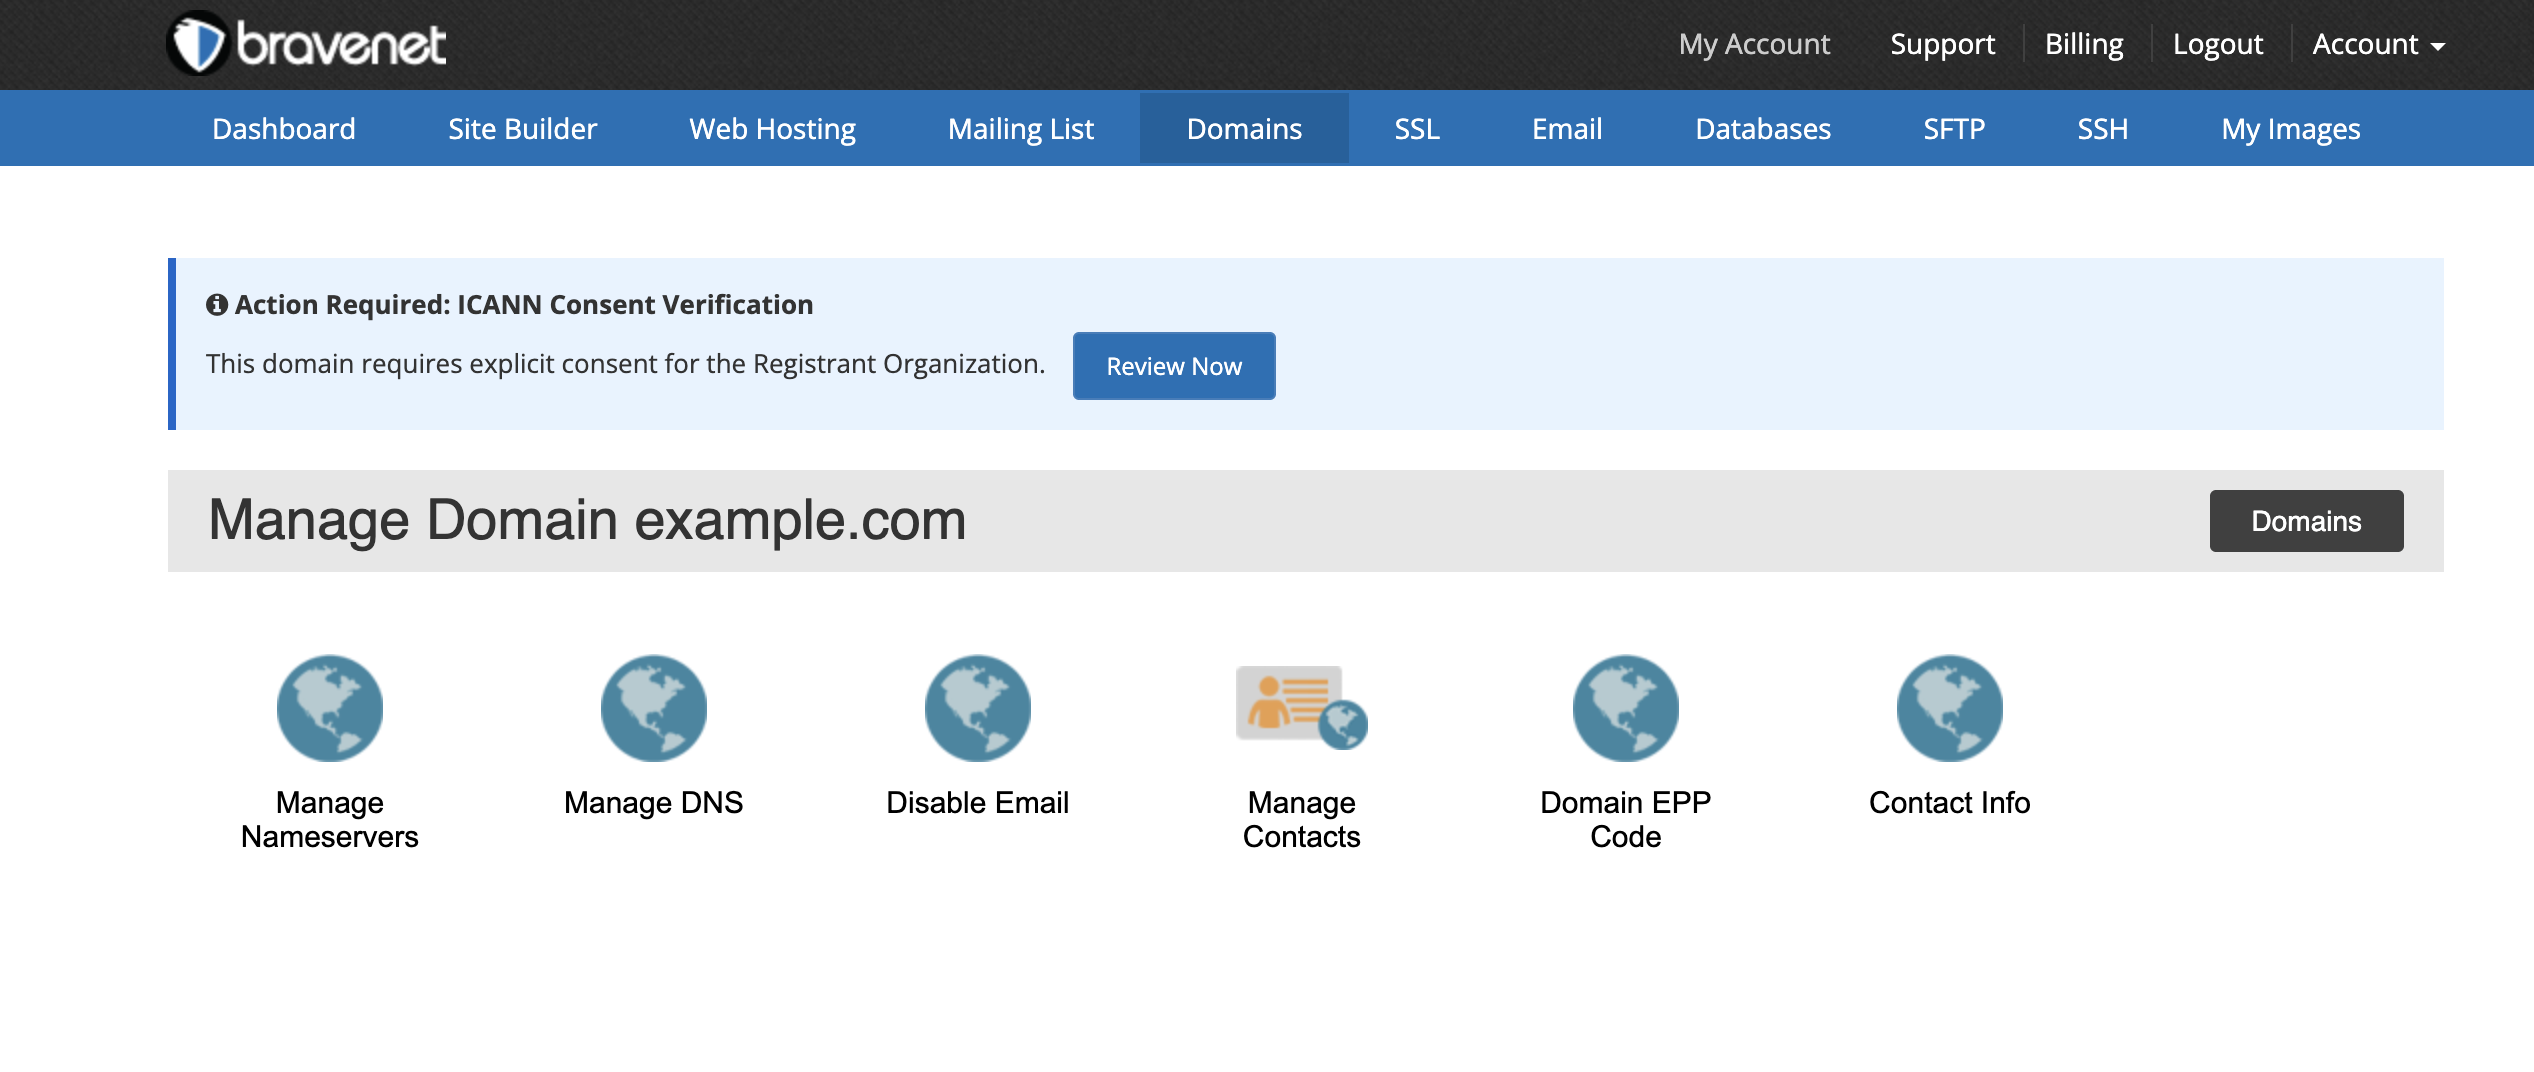
Task: Click the Bravenet shield logo
Action: [197, 44]
